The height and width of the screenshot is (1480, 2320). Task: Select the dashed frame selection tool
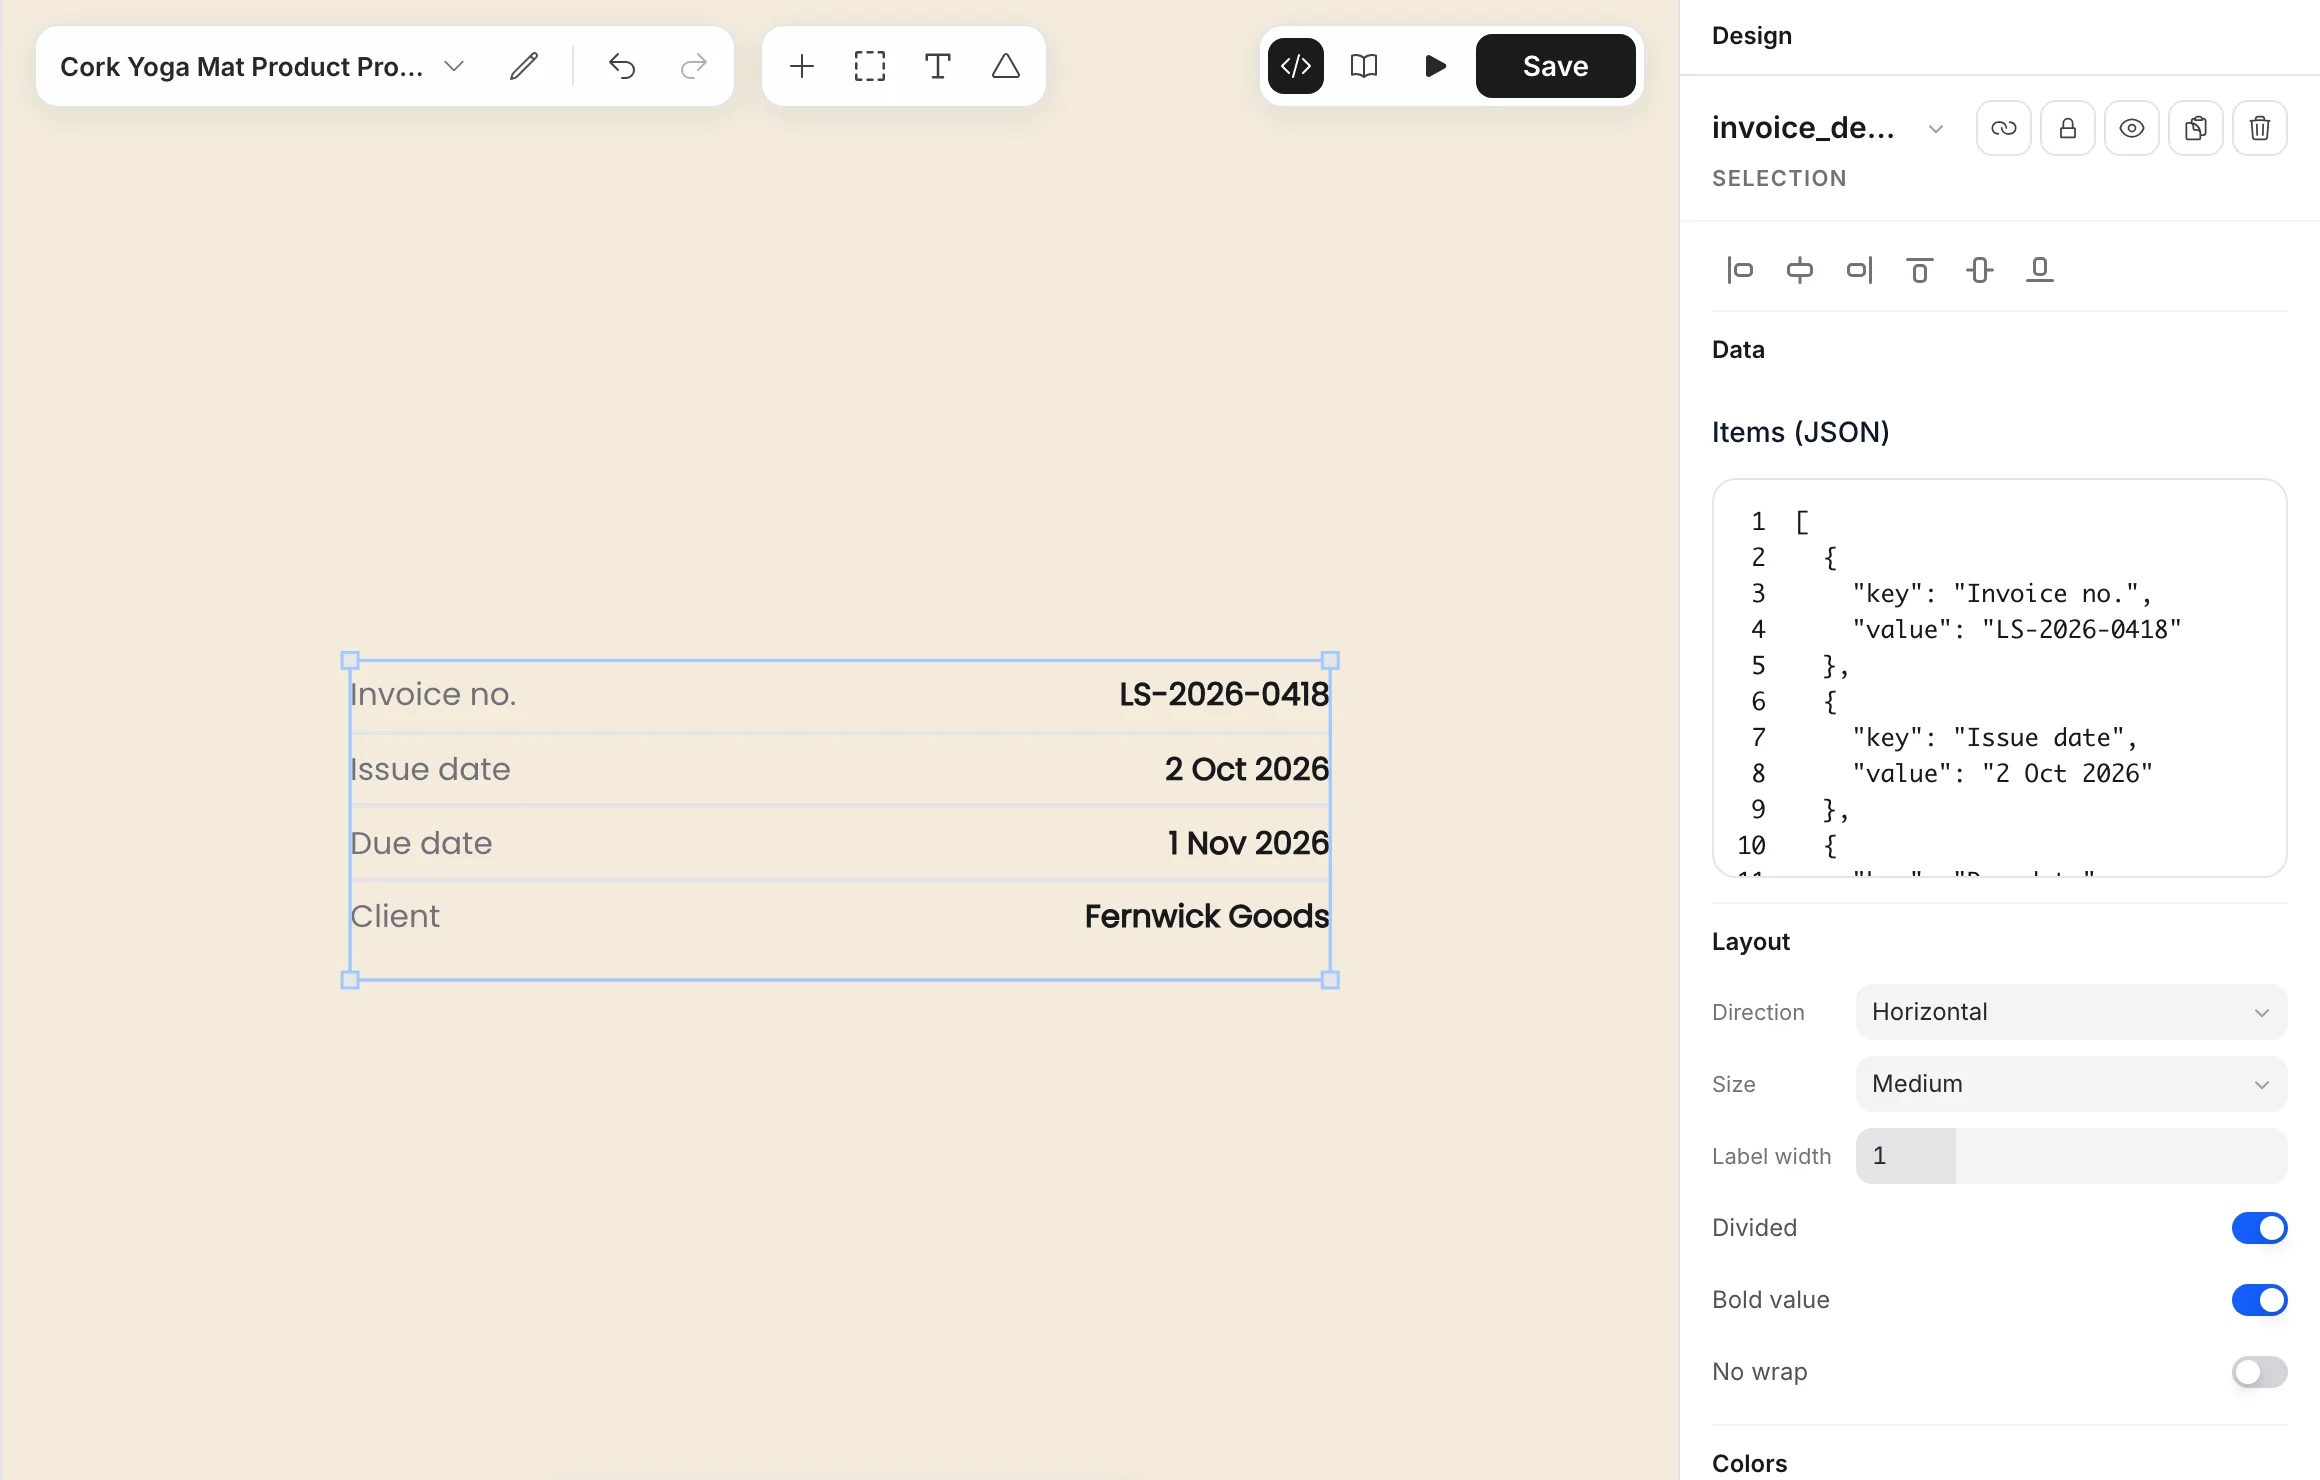pyautogui.click(x=870, y=67)
